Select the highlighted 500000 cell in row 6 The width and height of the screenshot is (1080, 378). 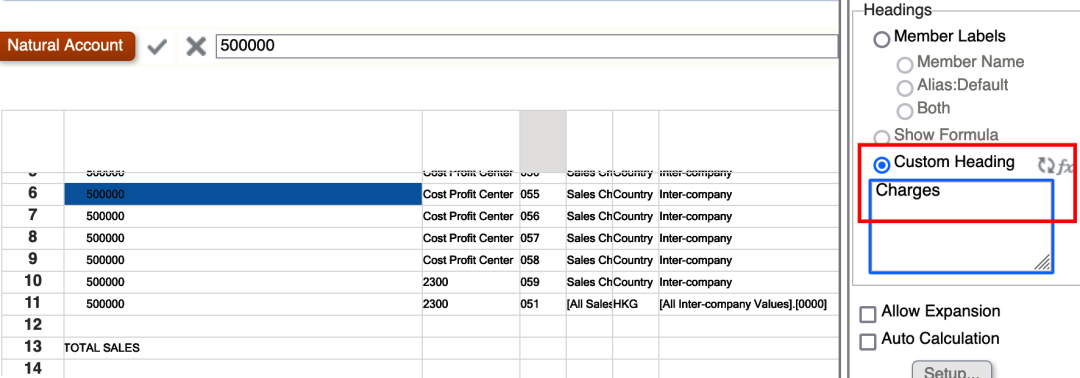click(x=243, y=194)
